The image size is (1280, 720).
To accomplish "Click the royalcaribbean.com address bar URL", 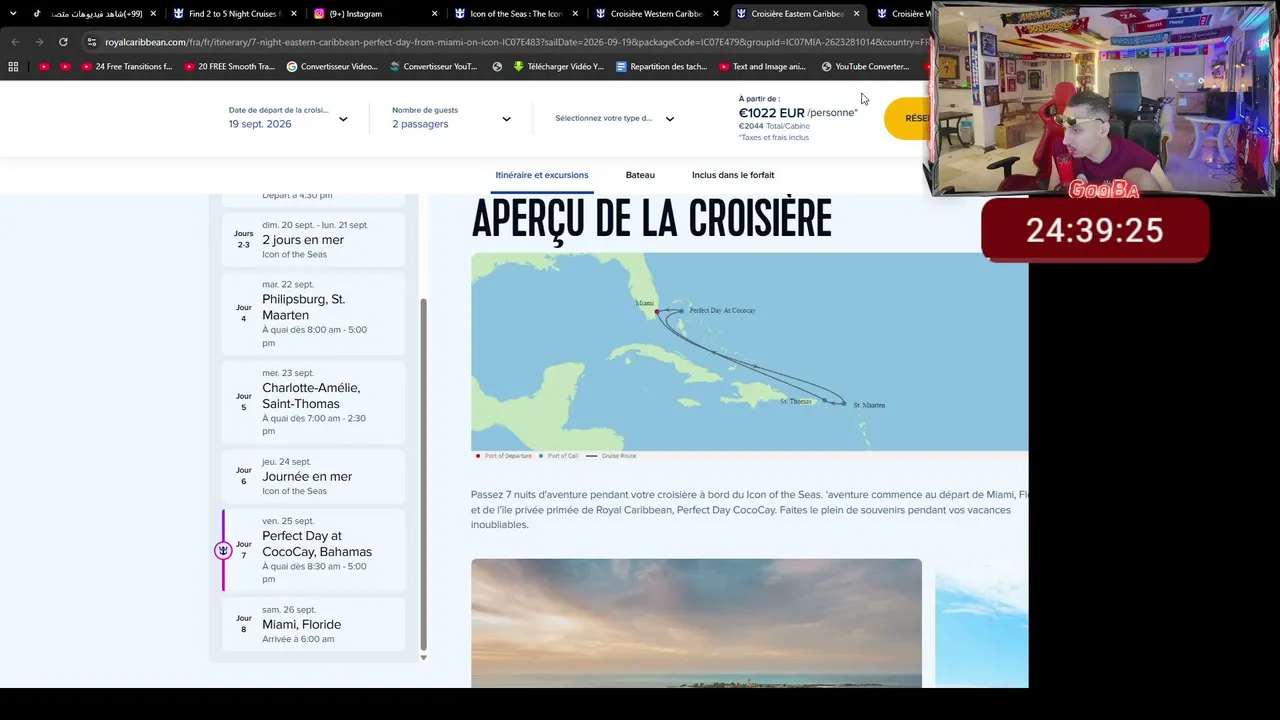I will pyautogui.click(x=515, y=42).
